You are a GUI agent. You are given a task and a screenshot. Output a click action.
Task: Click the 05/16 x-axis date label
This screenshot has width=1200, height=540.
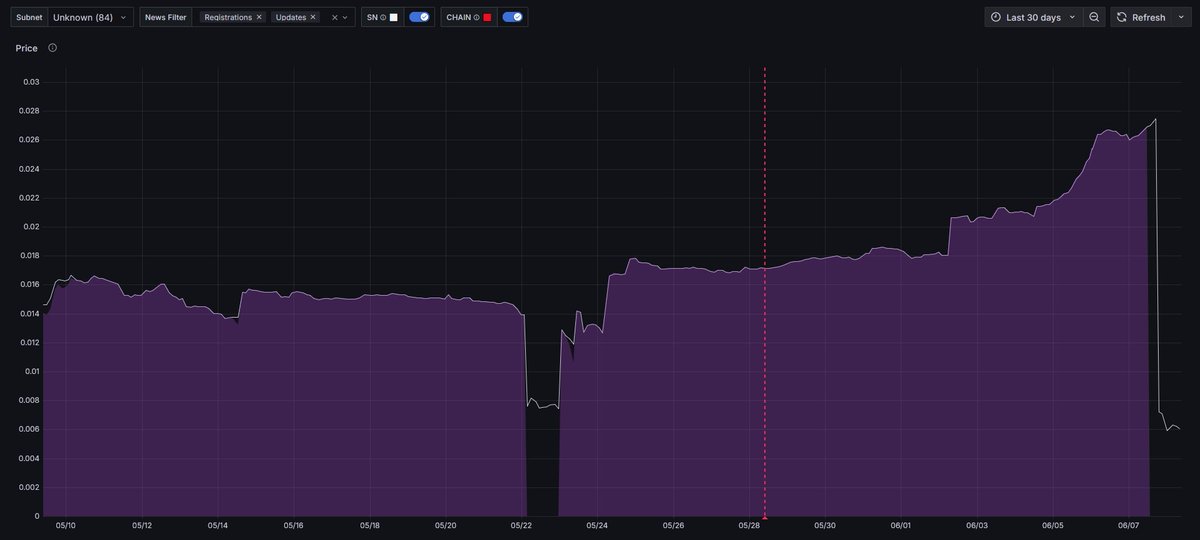293,525
